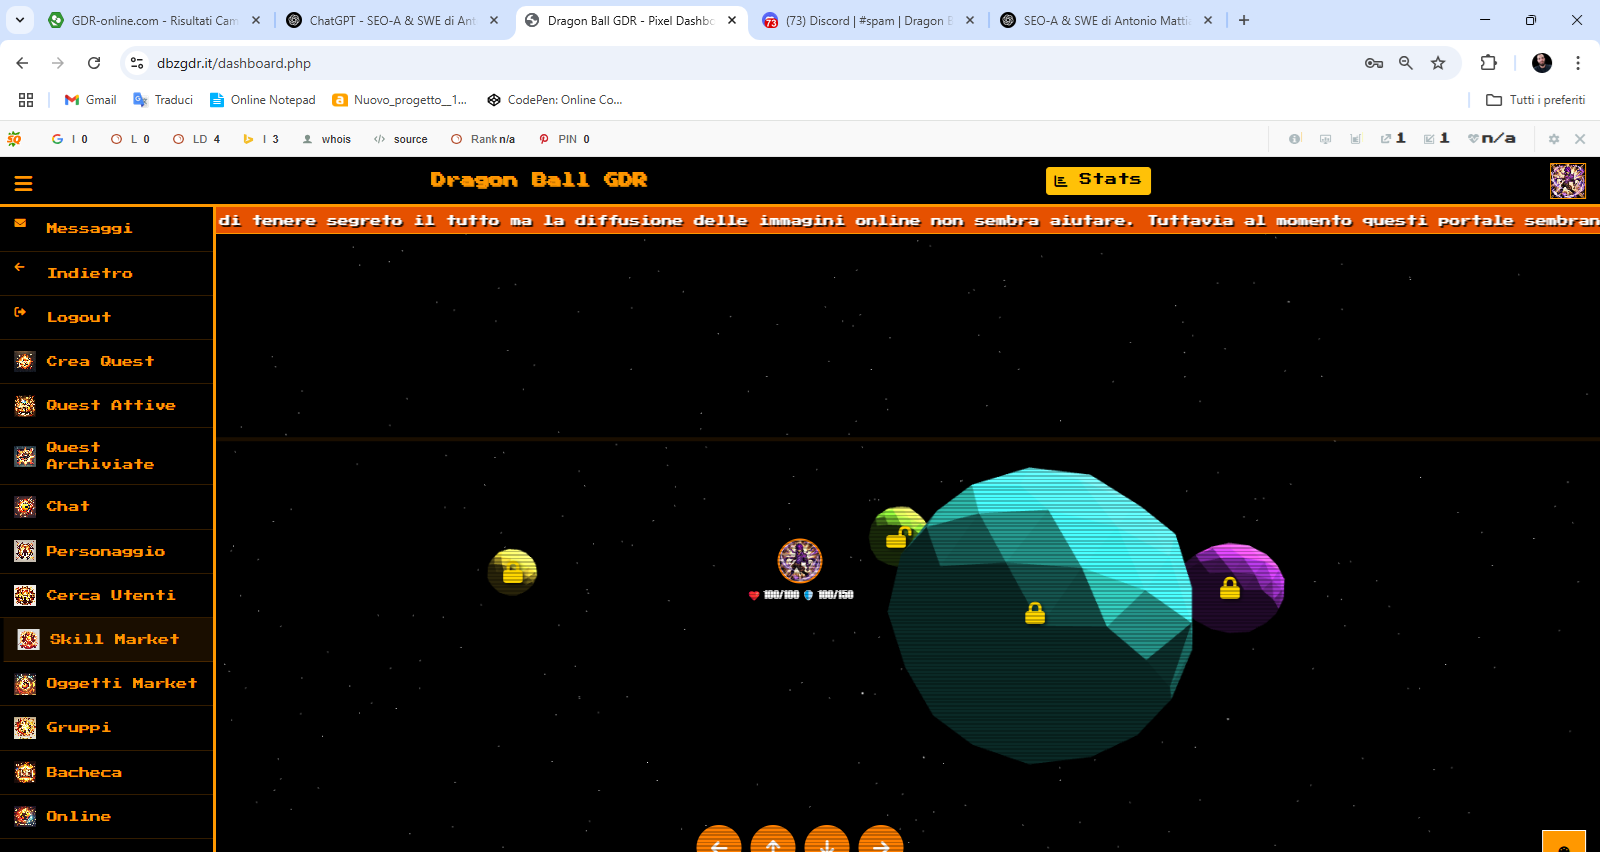Click the Indietro sidebar item
This screenshot has height=852, width=1600.
[107, 273]
